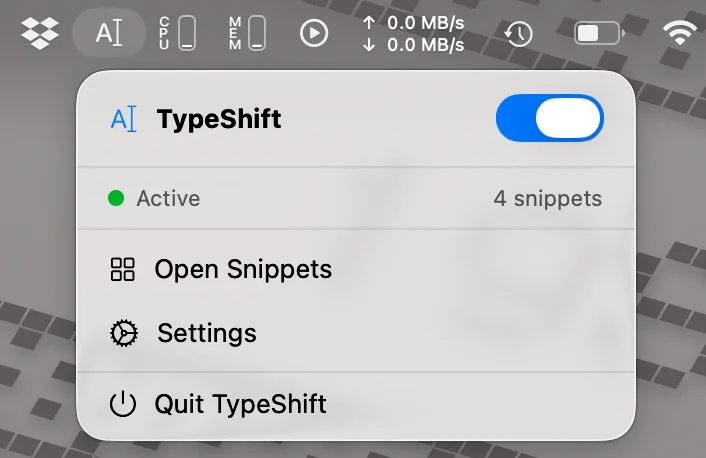Click the TypeShift menu bar icon
This screenshot has height=458, width=706.
coord(109,33)
